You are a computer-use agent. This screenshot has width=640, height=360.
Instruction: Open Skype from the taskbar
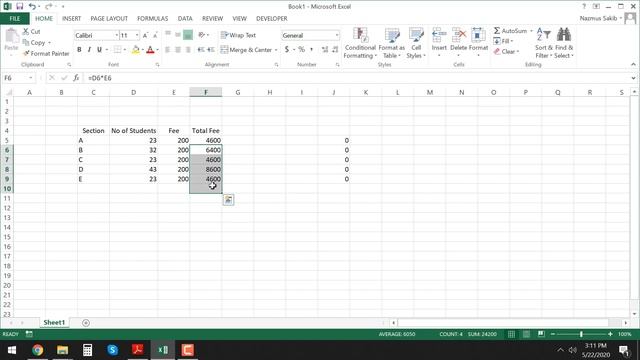[113, 350]
